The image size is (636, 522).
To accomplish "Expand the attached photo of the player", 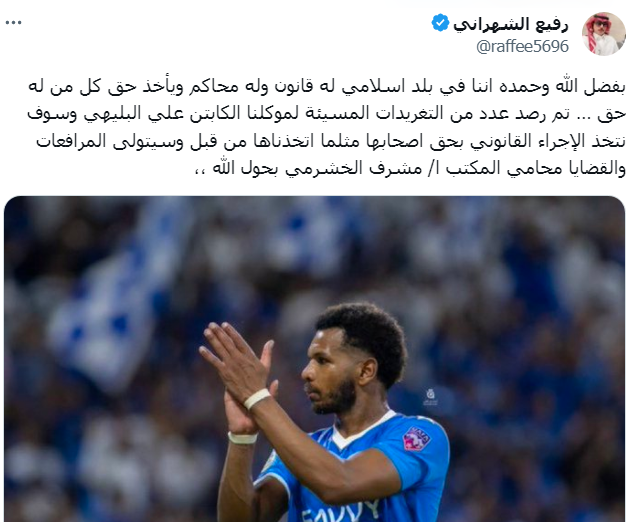I will point(314,359).
